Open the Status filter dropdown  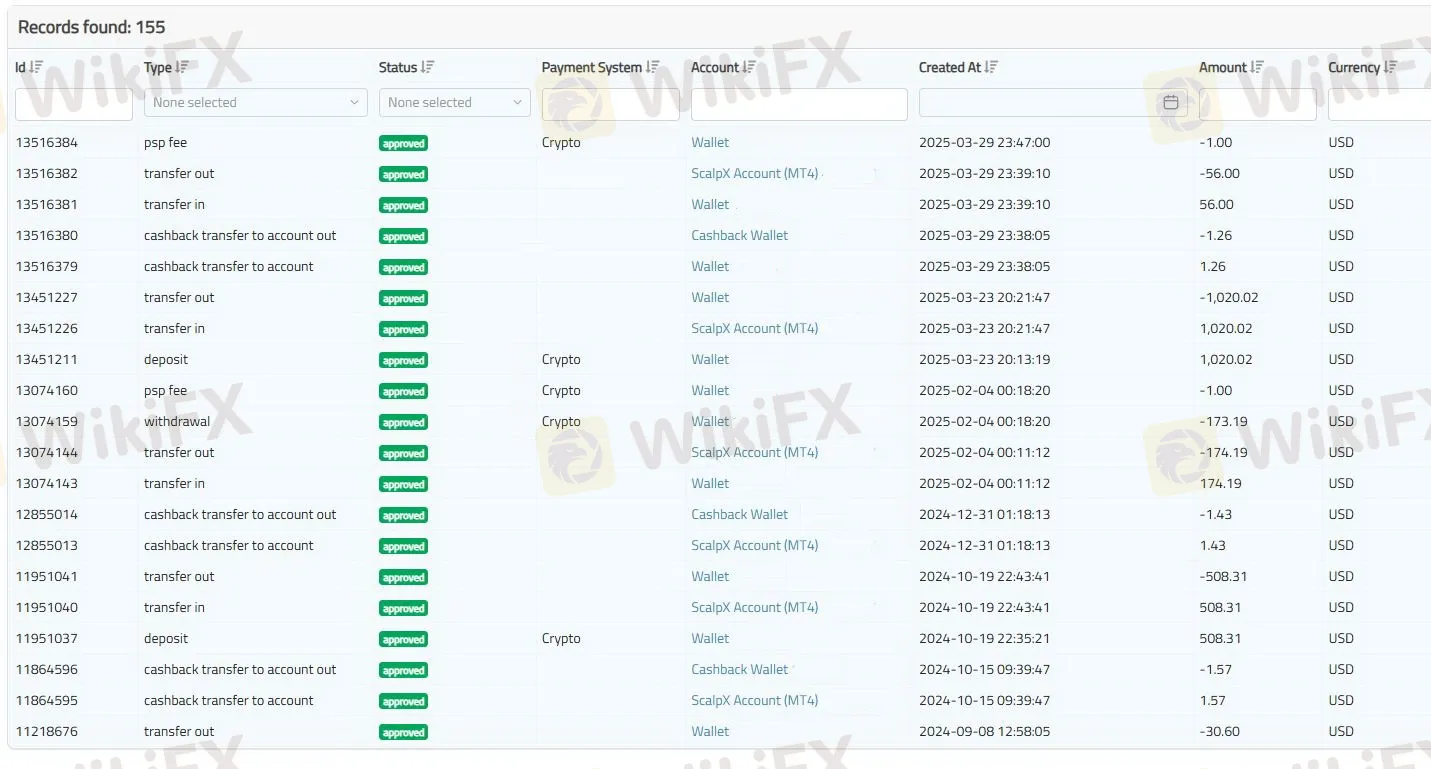454,102
